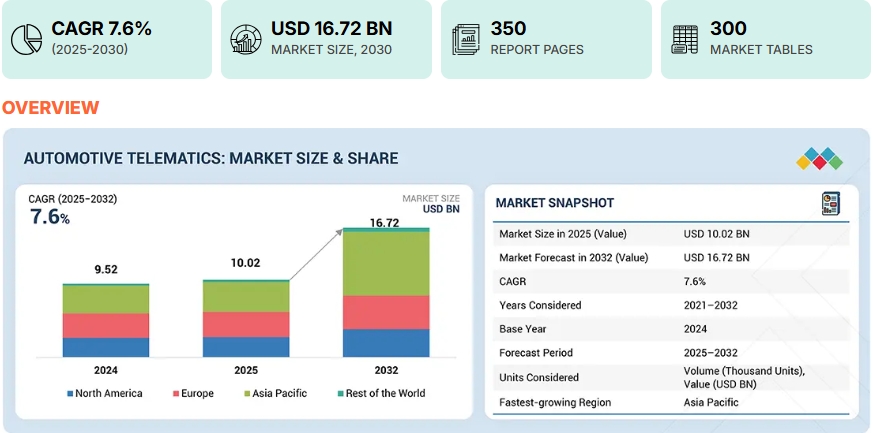873x433 pixels.
Task: Click the 2032 green Asia Pacific bar segment
Action: [x=386, y=264]
